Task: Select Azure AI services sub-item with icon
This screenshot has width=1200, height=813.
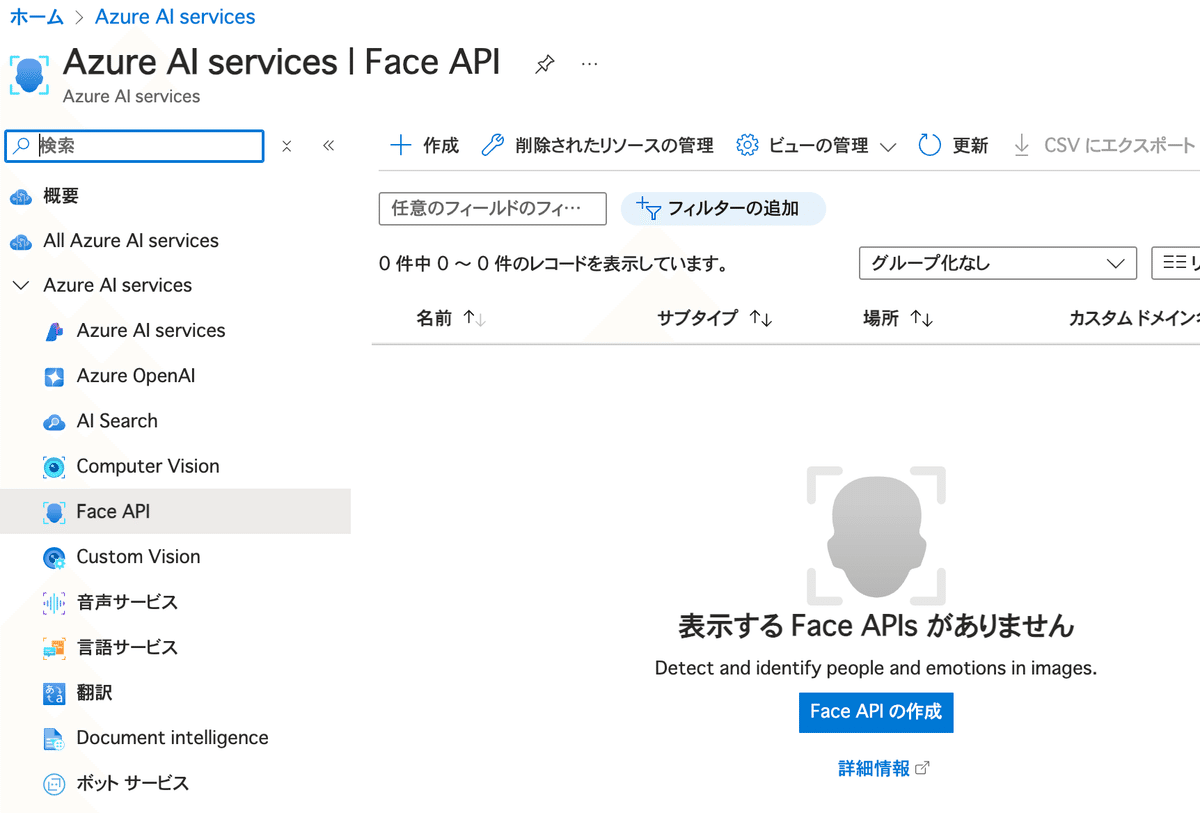Action: coord(151,331)
